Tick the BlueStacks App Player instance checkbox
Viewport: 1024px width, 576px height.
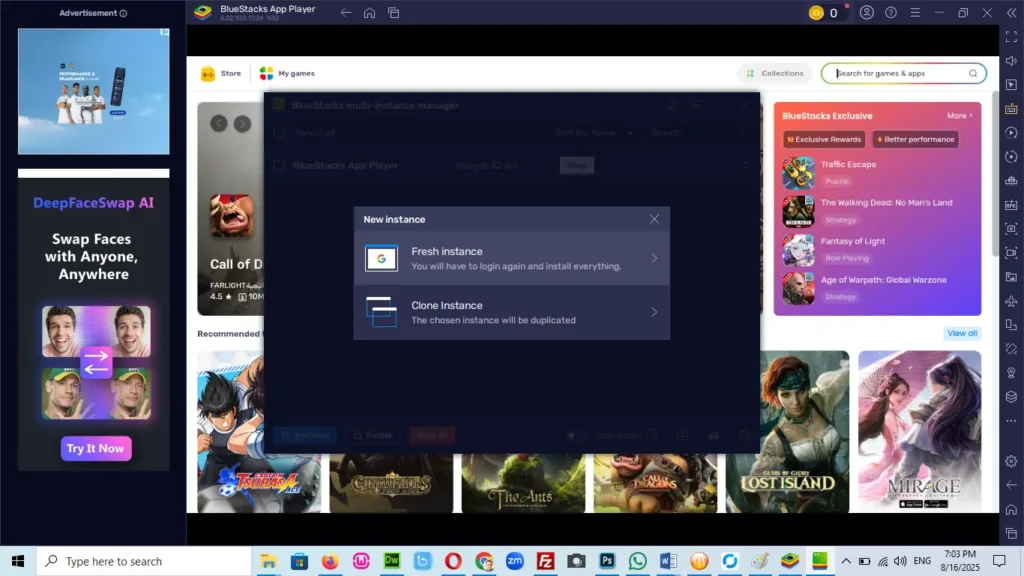pyautogui.click(x=280, y=166)
